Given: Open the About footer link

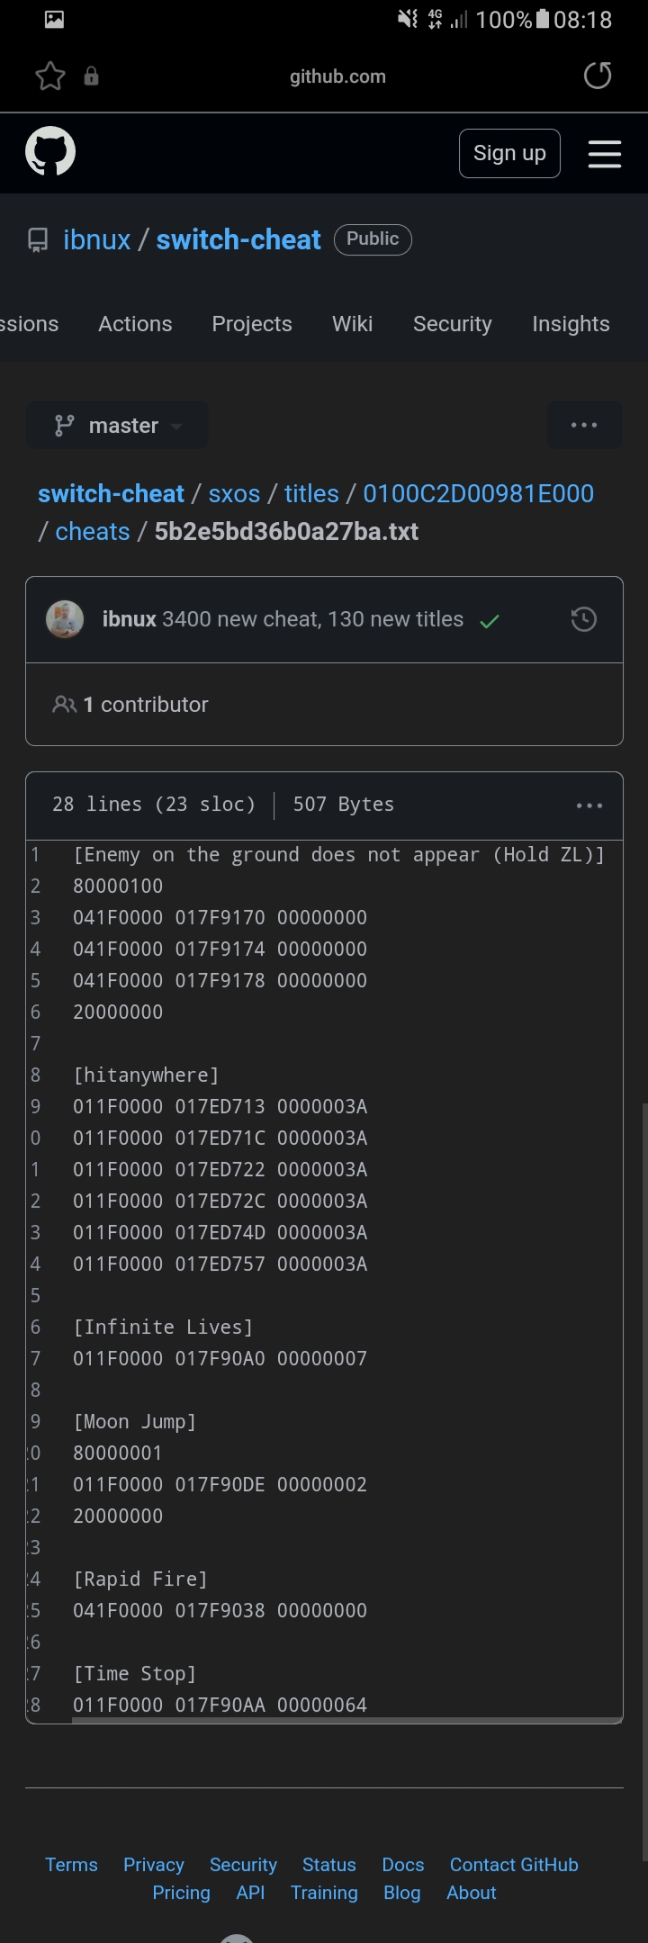Looking at the screenshot, I should [x=471, y=1893].
